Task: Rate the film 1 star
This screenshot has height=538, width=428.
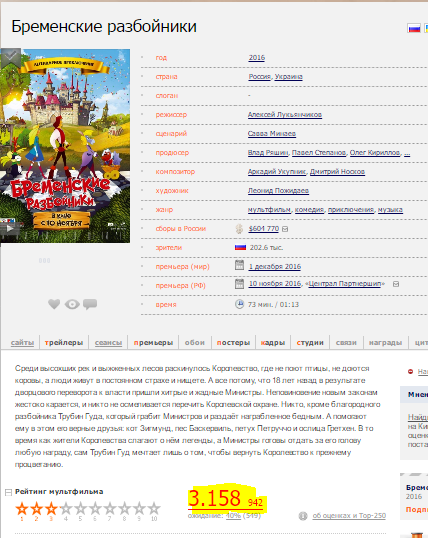Action: point(22,508)
